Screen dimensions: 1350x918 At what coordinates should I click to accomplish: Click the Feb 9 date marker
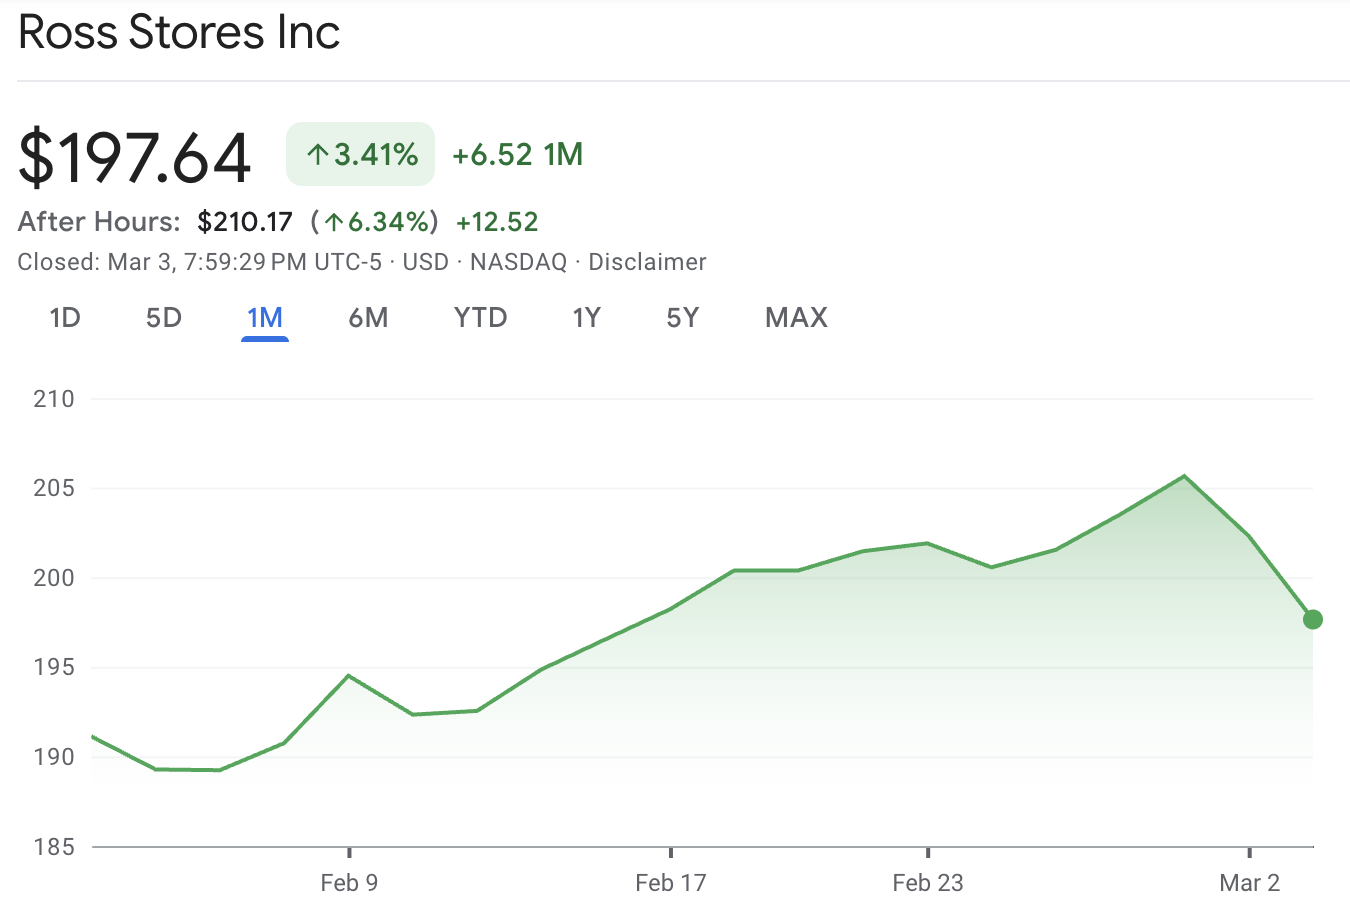click(x=349, y=882)
